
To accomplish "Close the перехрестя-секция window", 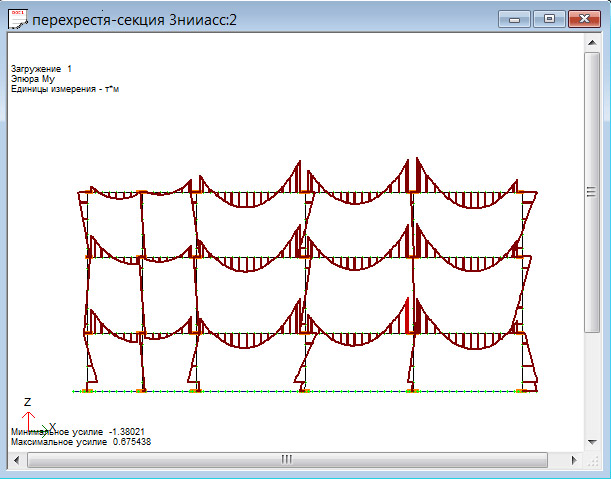I will (x=581, y=18).
